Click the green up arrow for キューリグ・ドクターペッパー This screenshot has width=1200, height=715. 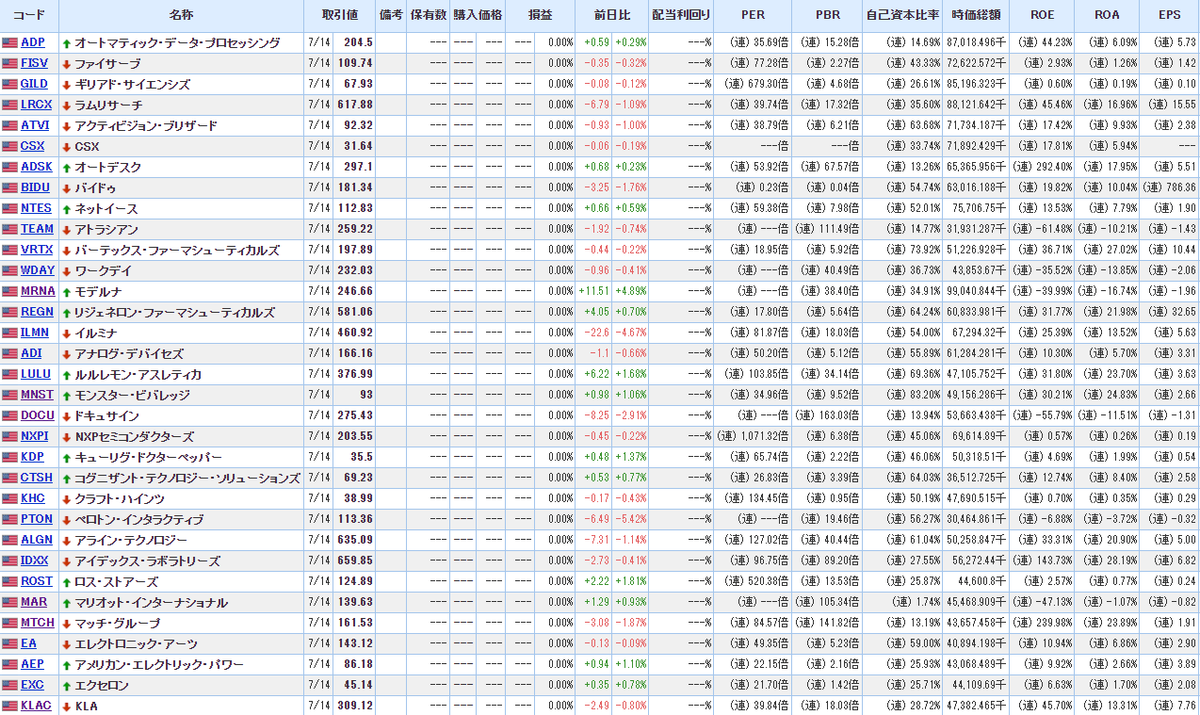[66, 458]
